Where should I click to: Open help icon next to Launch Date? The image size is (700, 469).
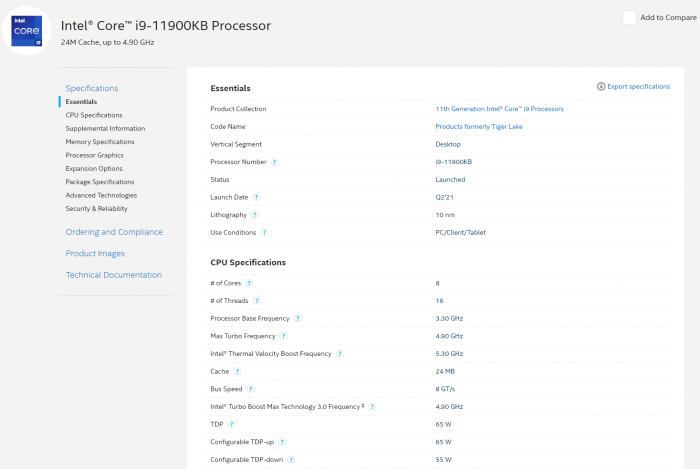256,197
